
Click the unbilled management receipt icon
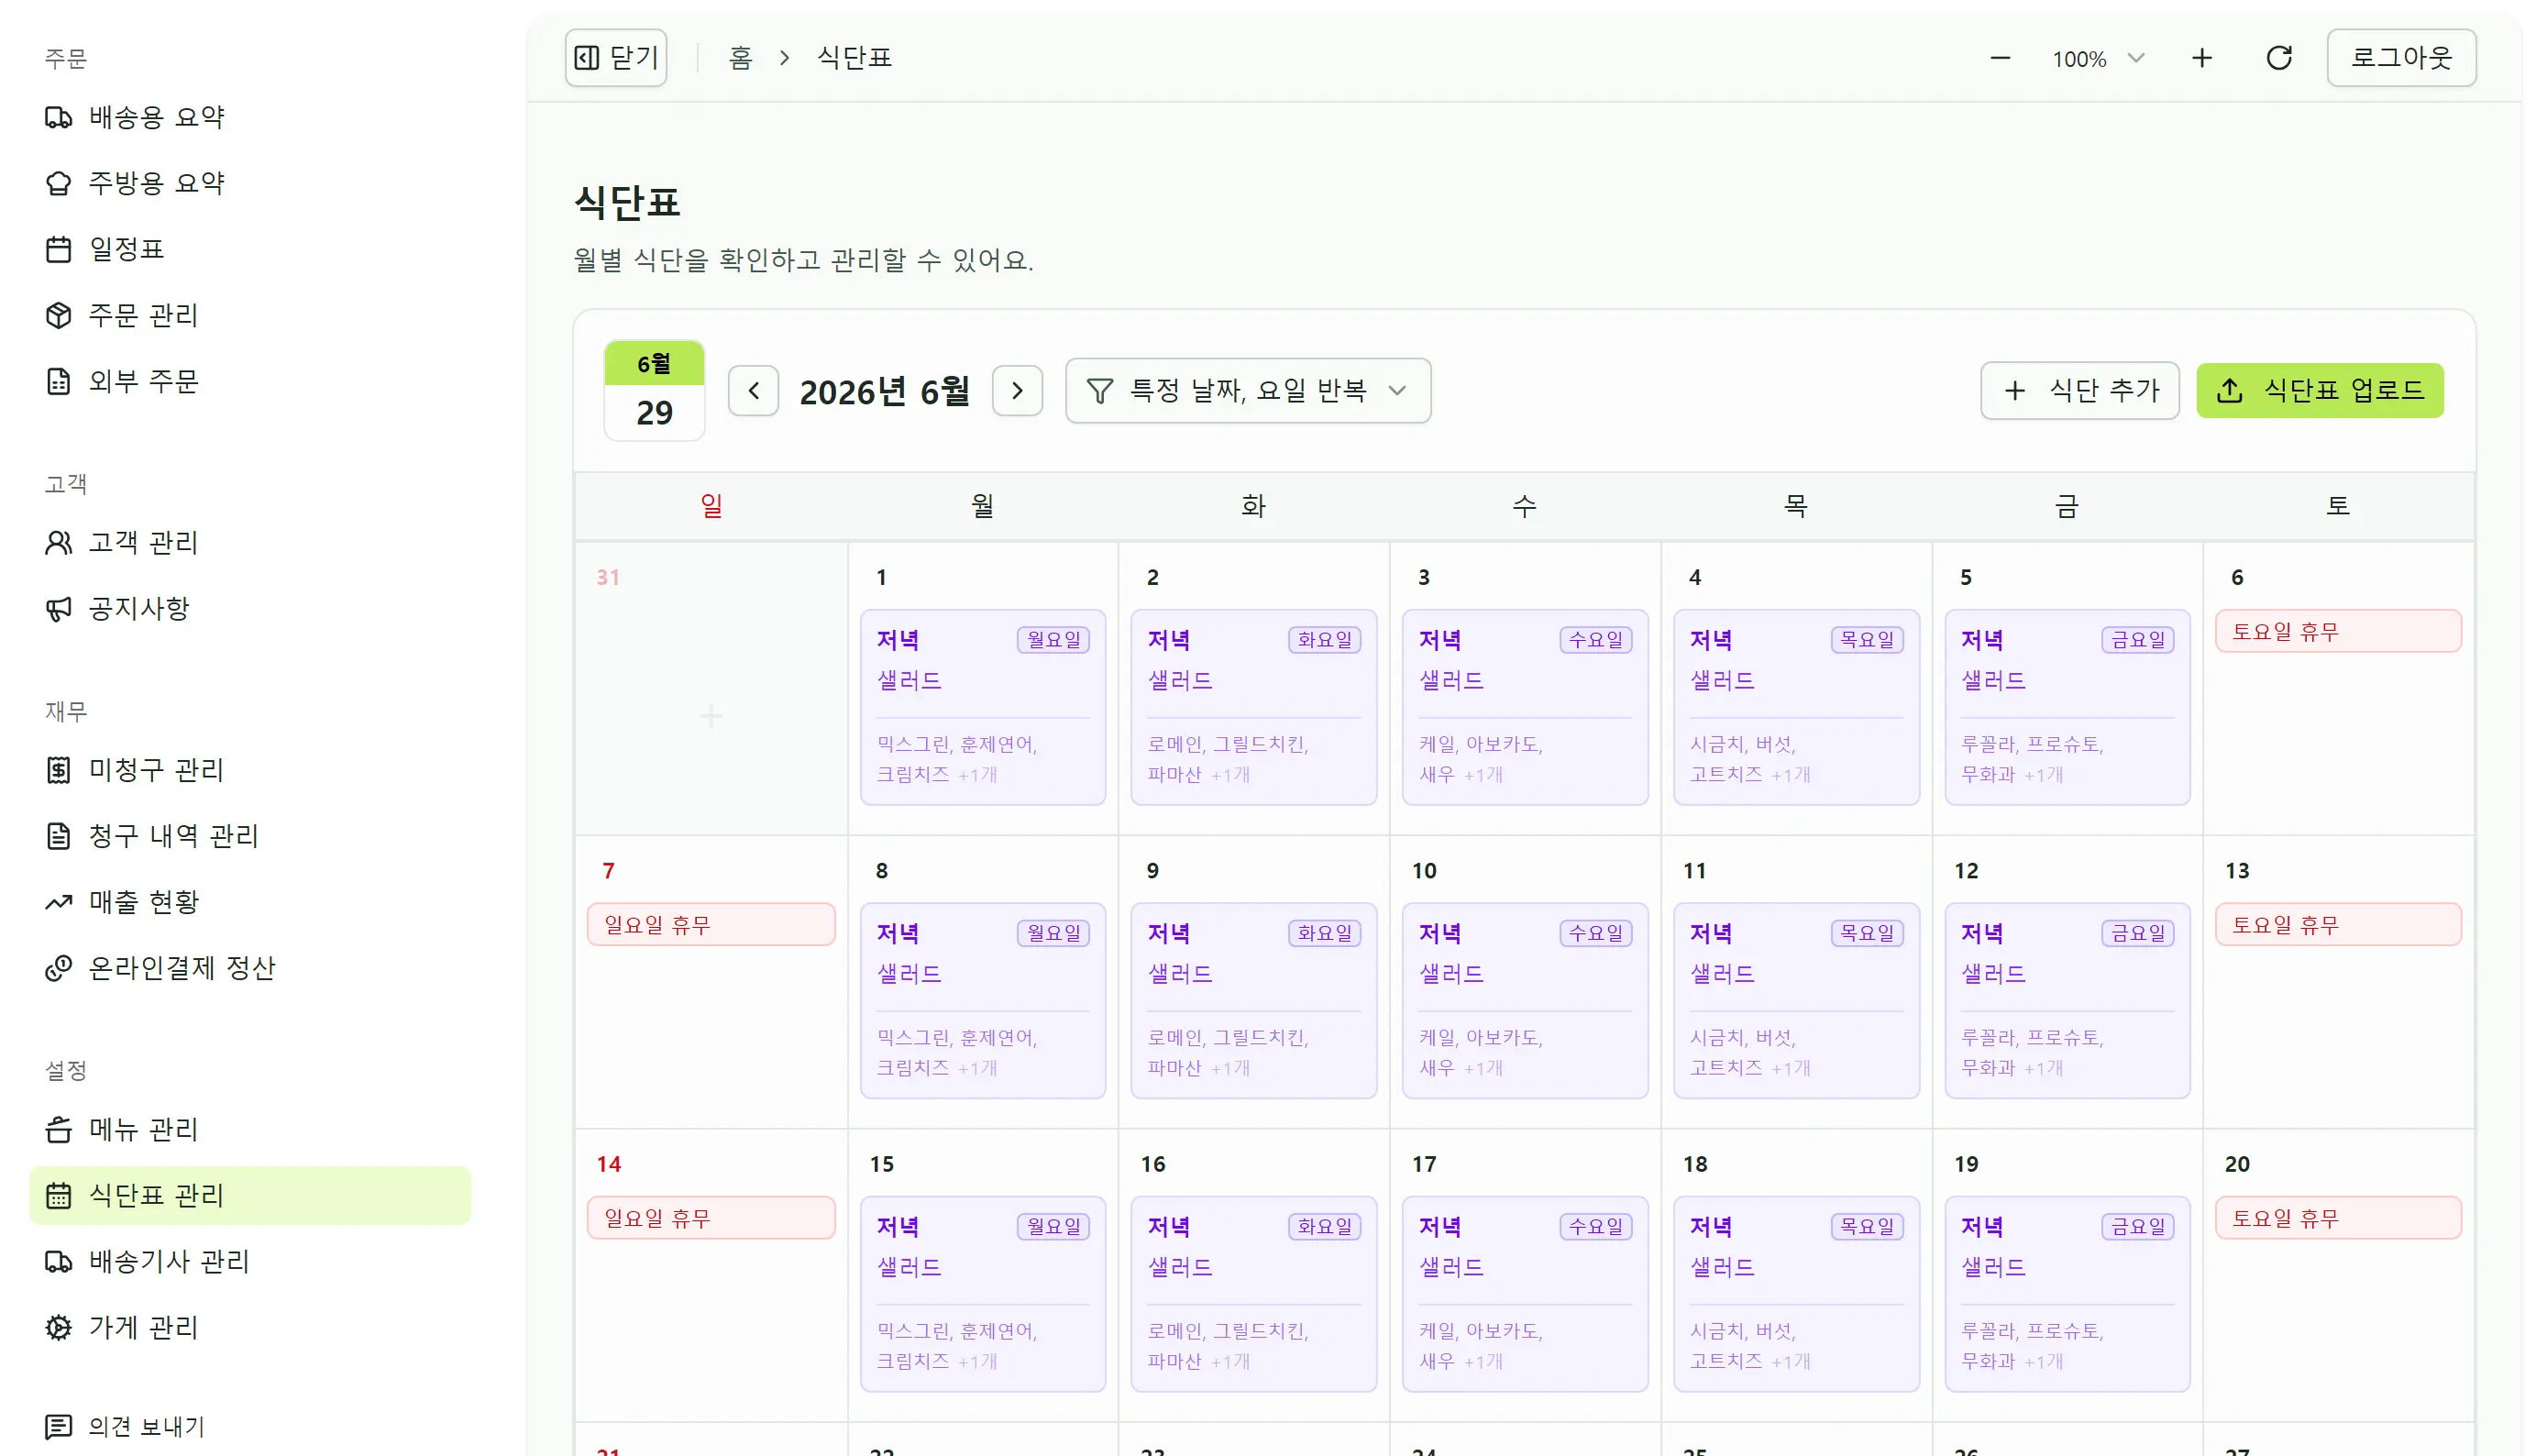tap(58, 770)
